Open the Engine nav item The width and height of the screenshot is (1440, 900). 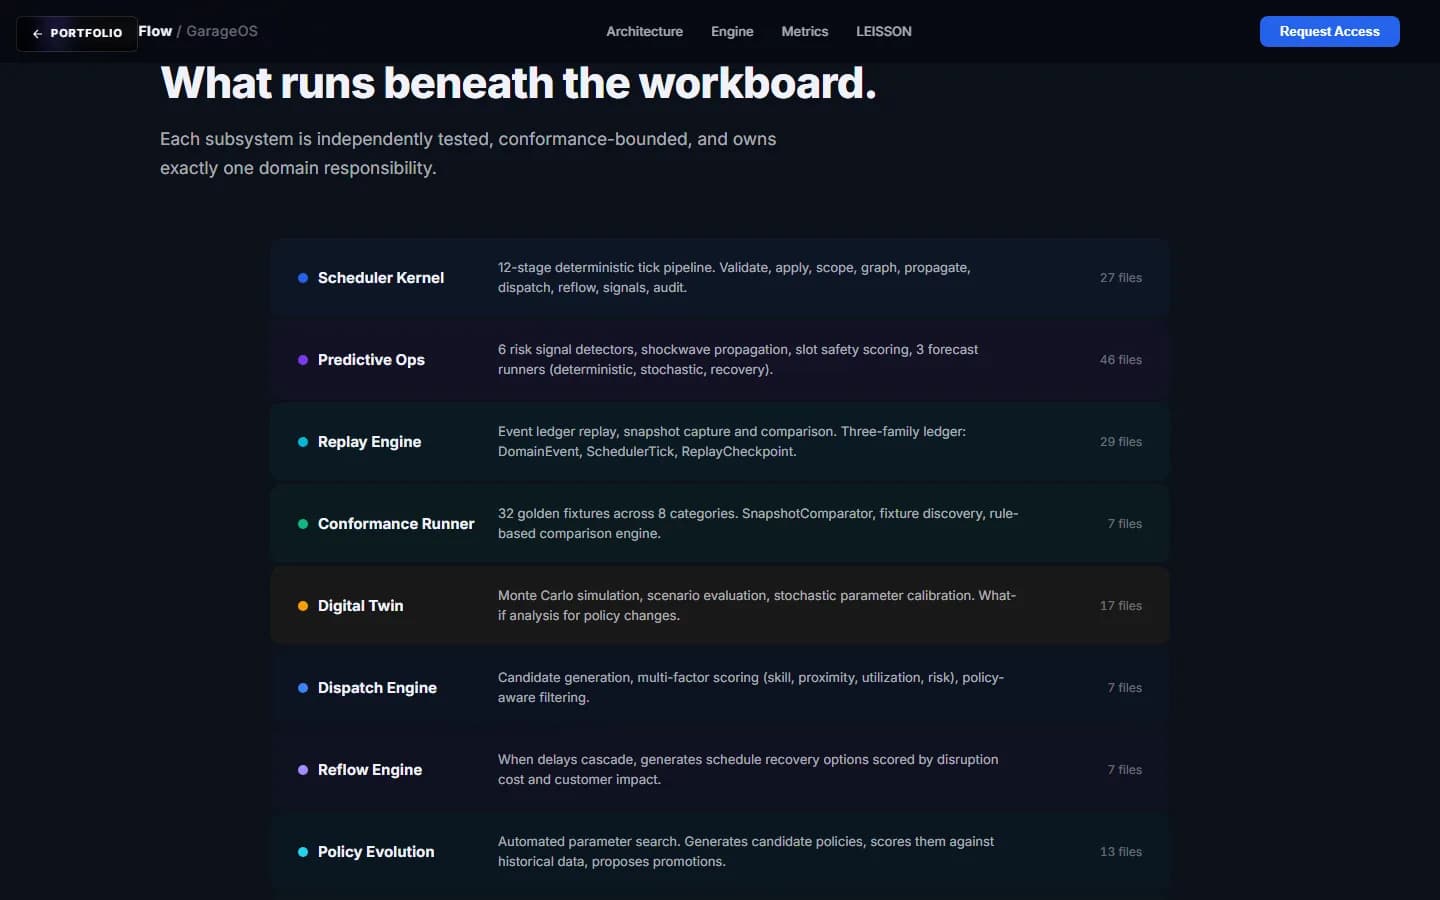click(732, 31)
